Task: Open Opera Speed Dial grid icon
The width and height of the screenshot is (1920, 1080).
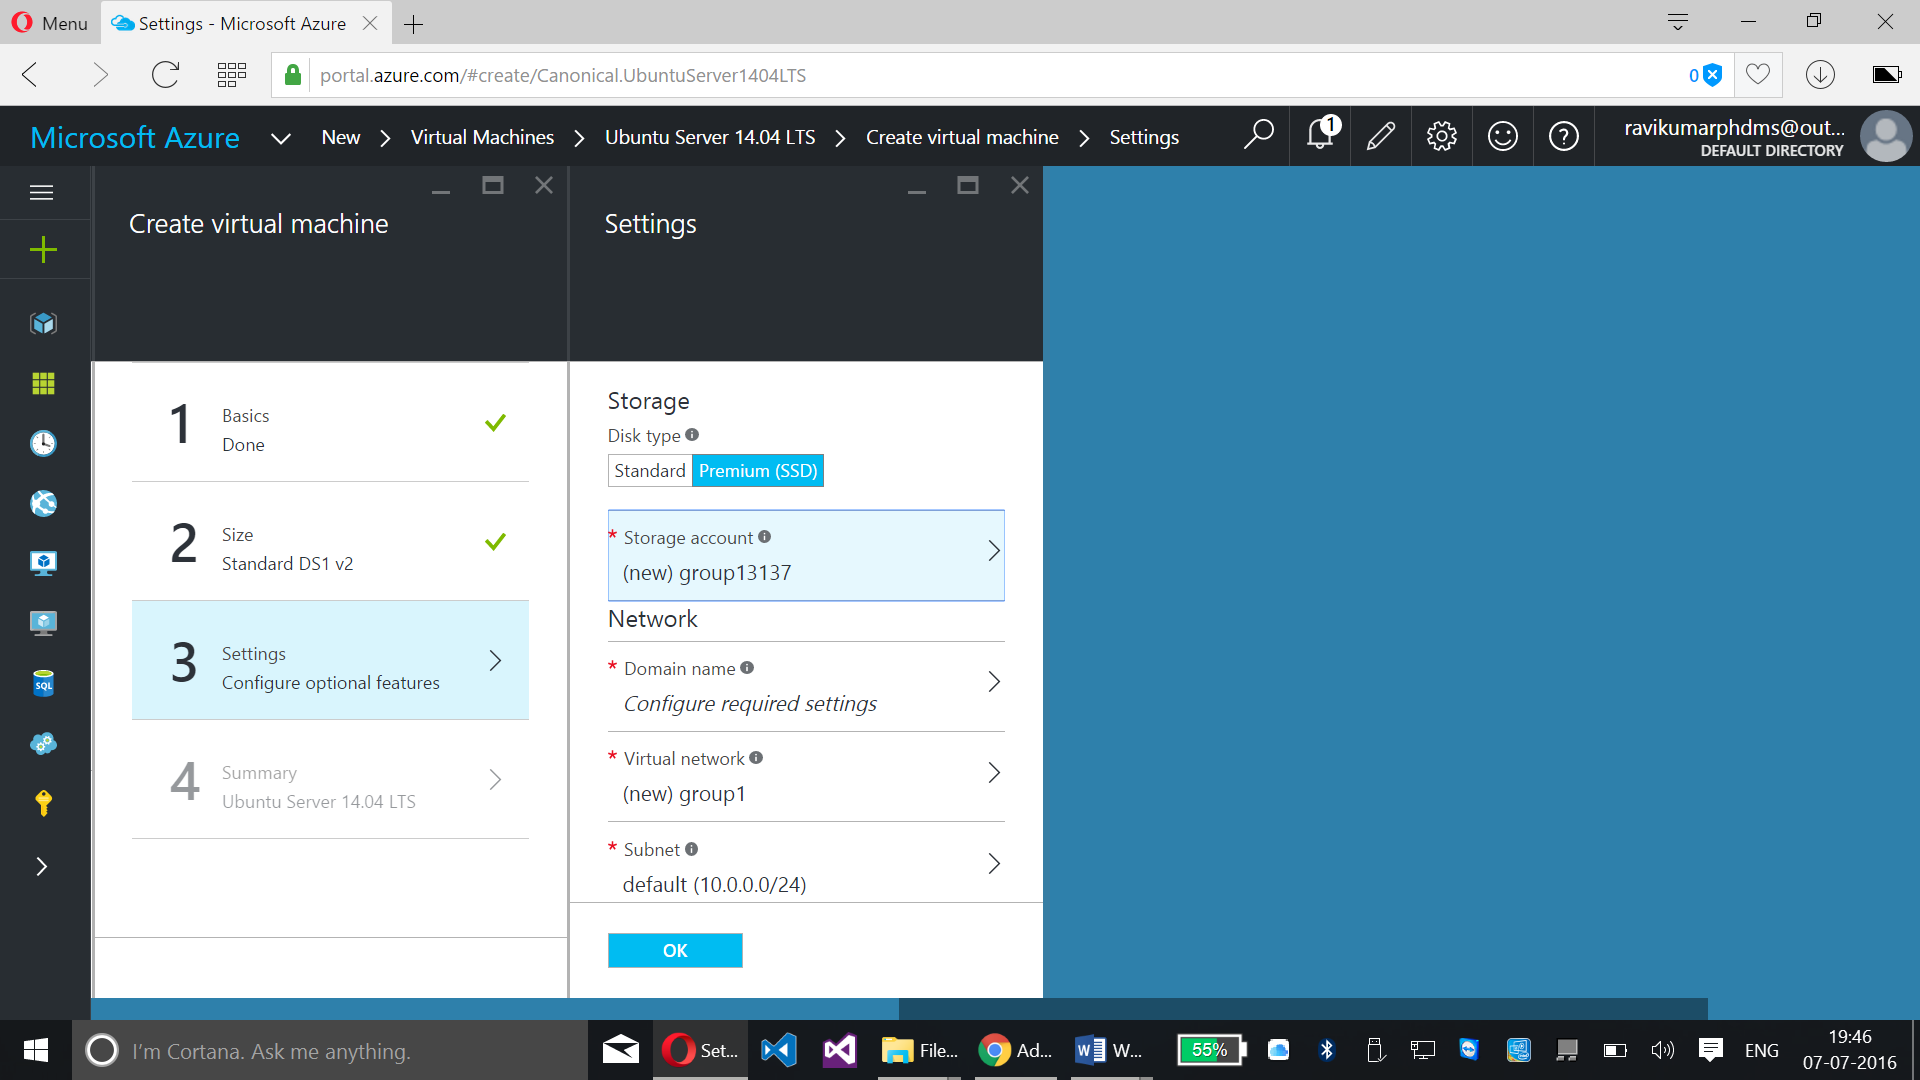Action: point(232,75)
